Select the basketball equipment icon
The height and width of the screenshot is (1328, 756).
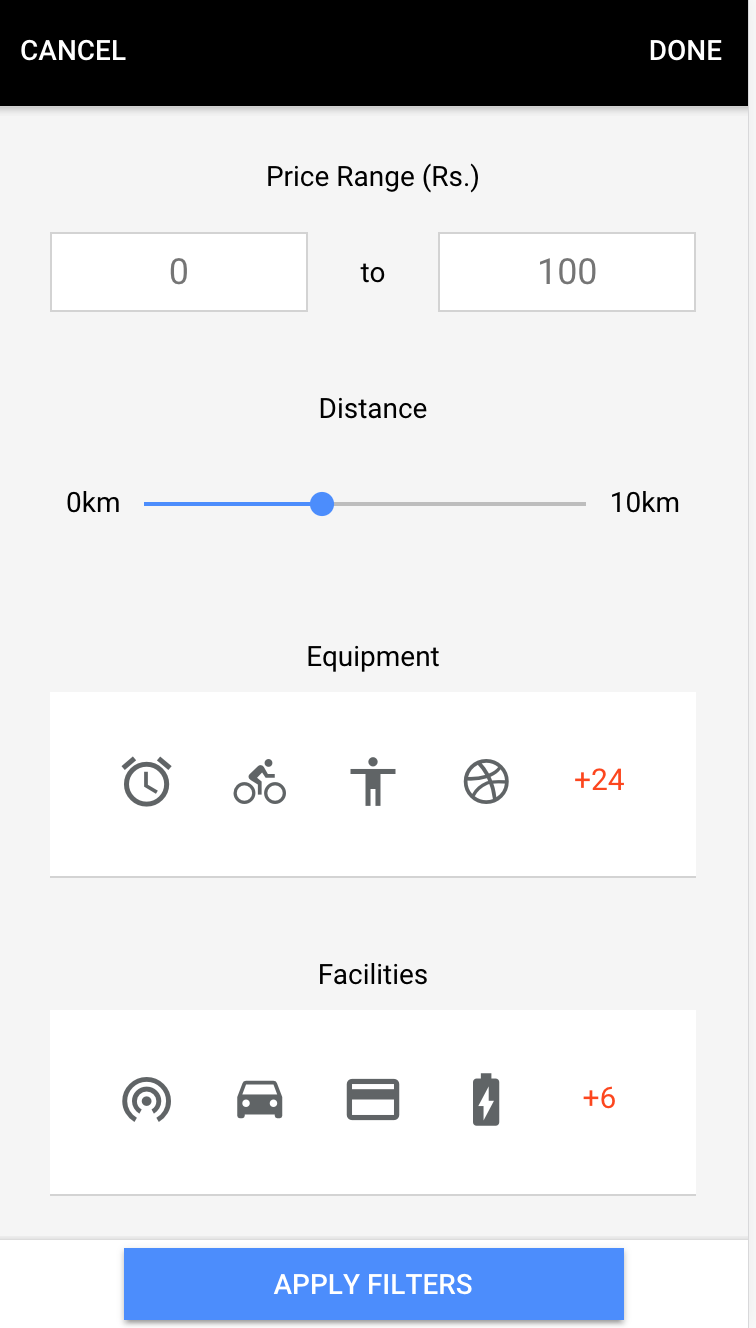[487, 781]
